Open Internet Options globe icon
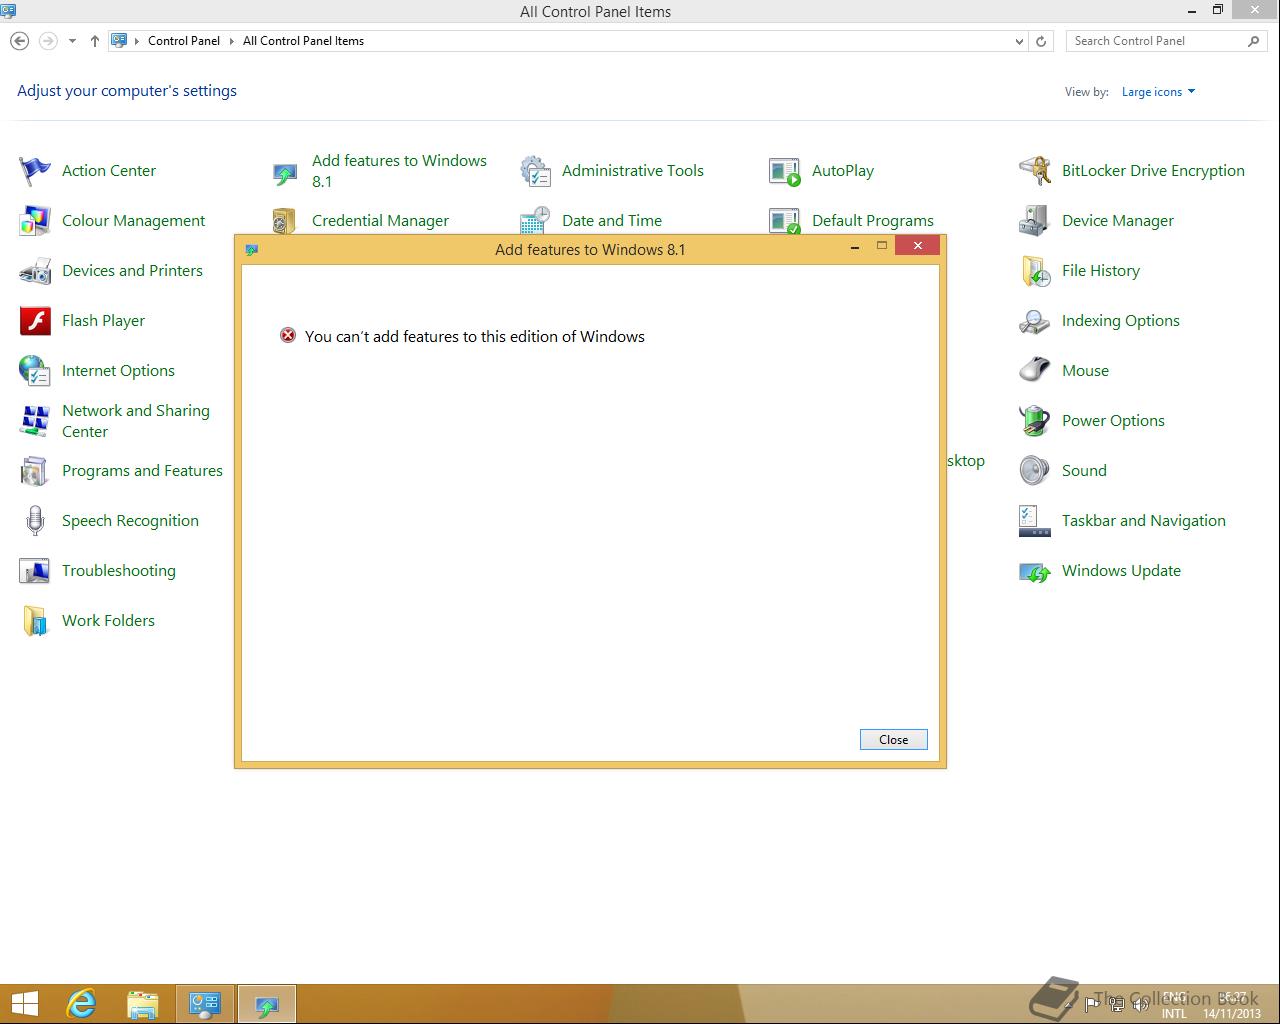The image size is (1280, 1024). [35, 371]
